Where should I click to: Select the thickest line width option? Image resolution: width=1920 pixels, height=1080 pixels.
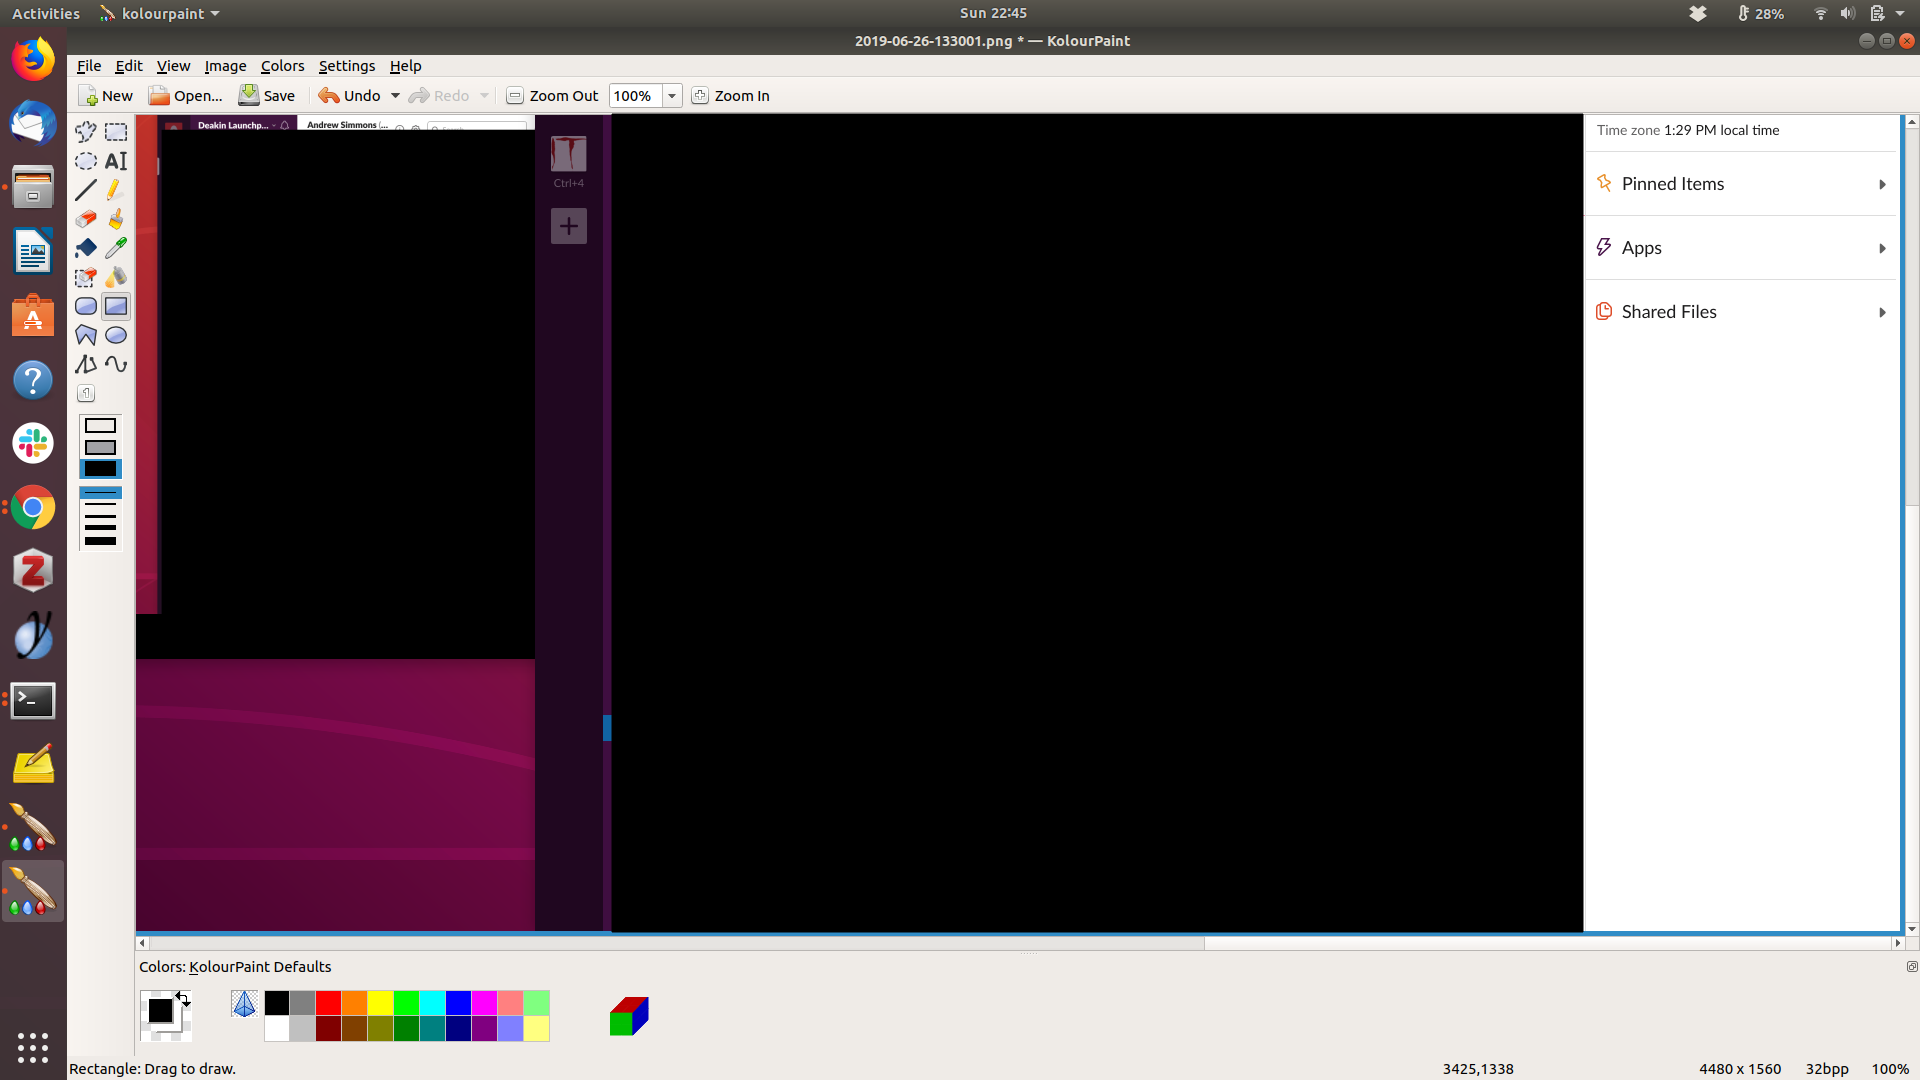(100, 541)
